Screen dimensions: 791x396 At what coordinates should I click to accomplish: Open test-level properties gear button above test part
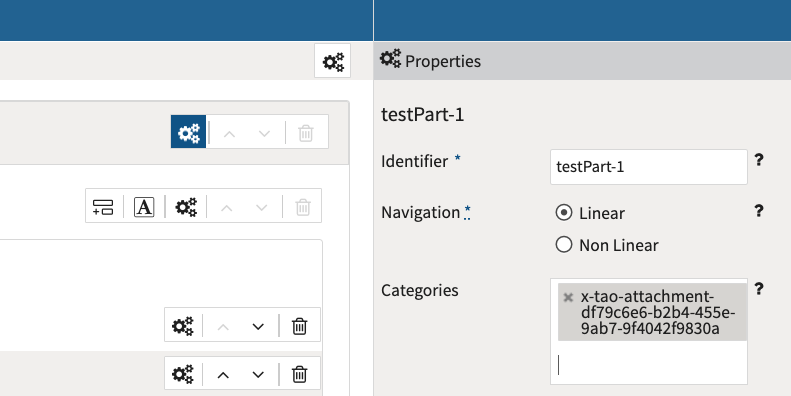pyautogui.click(x=332, y=61)
